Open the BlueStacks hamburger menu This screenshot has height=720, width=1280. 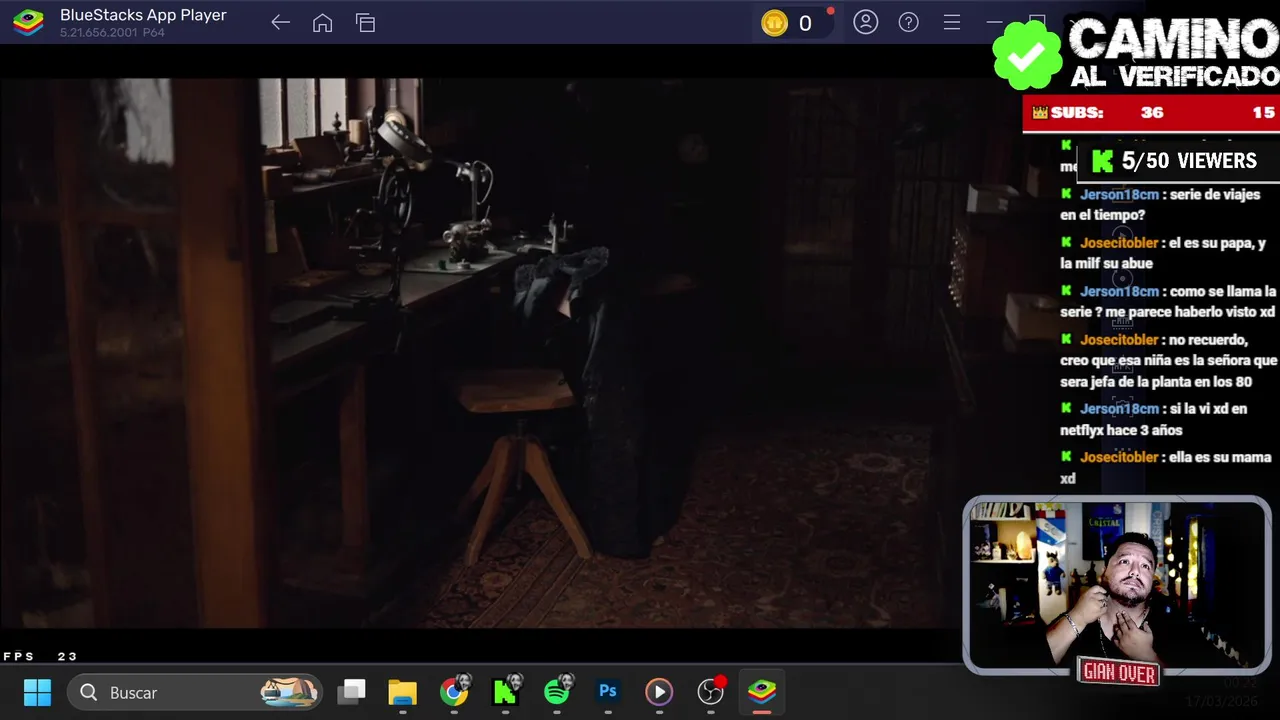click(x=952, y=22)
